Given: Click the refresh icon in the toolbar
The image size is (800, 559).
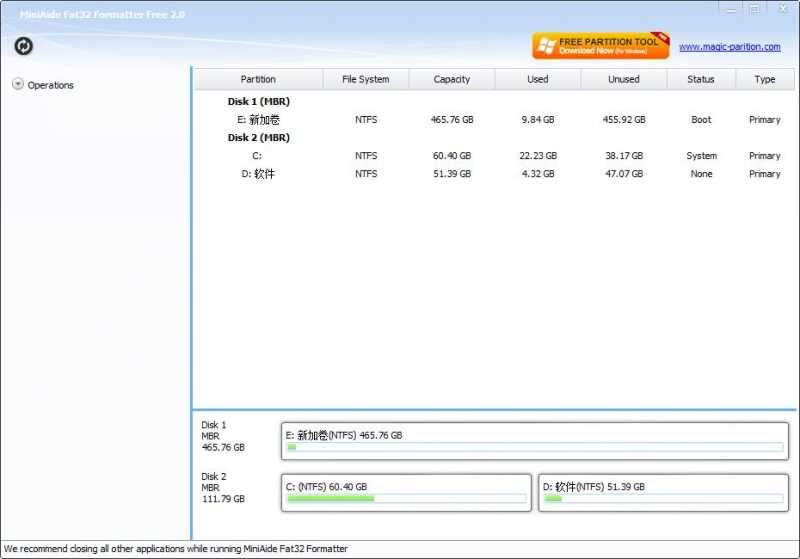Looking at the screenshot, I should (x=23, y=46).
